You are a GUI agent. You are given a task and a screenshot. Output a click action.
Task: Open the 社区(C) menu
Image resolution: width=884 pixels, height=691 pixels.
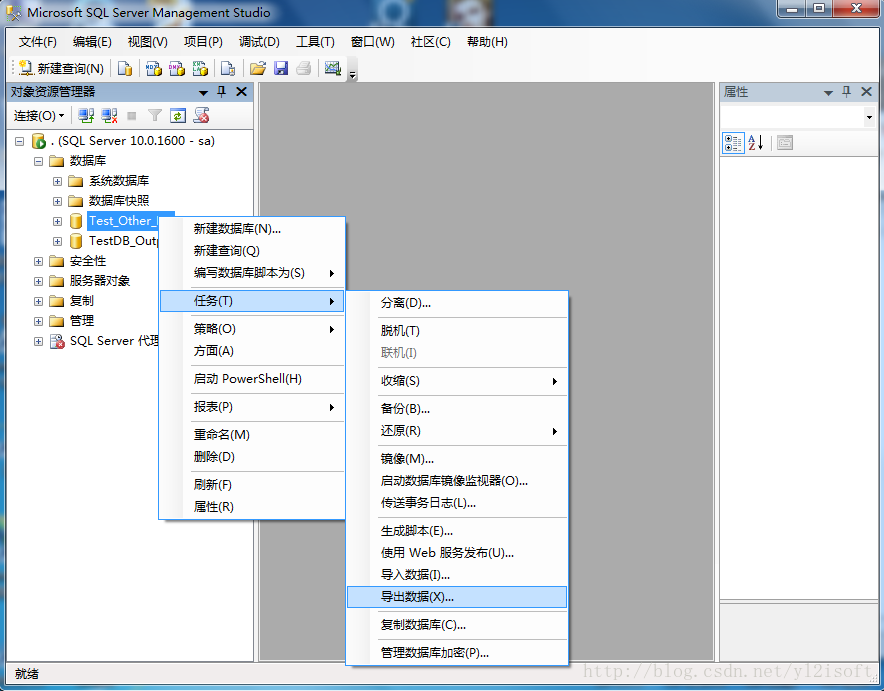(x=430, y=42)
